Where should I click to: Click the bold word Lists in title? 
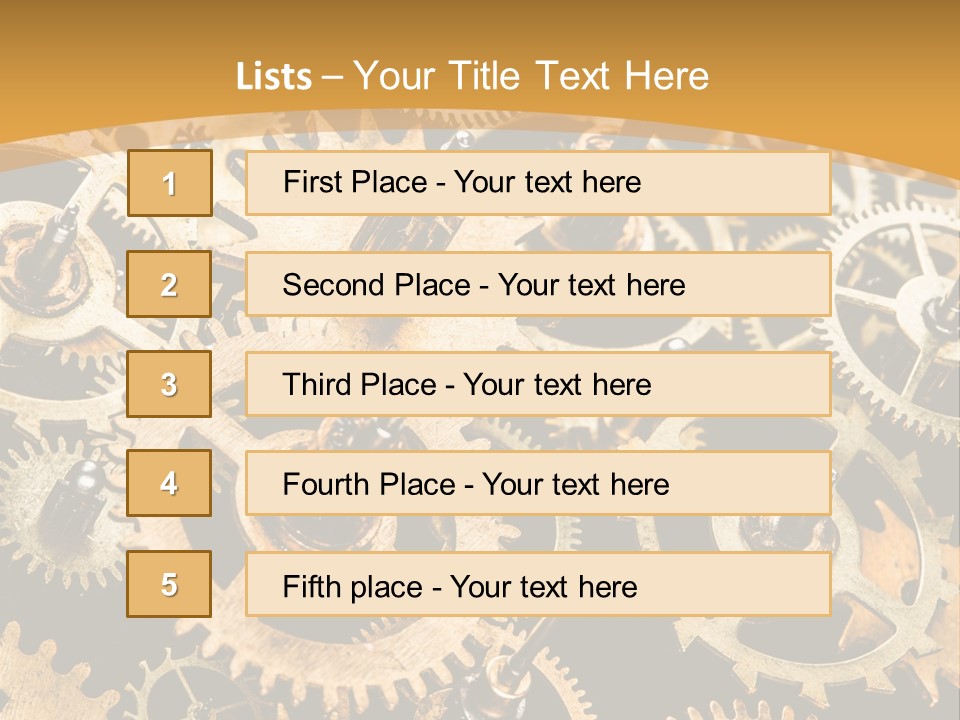click(x=273, y=76)
